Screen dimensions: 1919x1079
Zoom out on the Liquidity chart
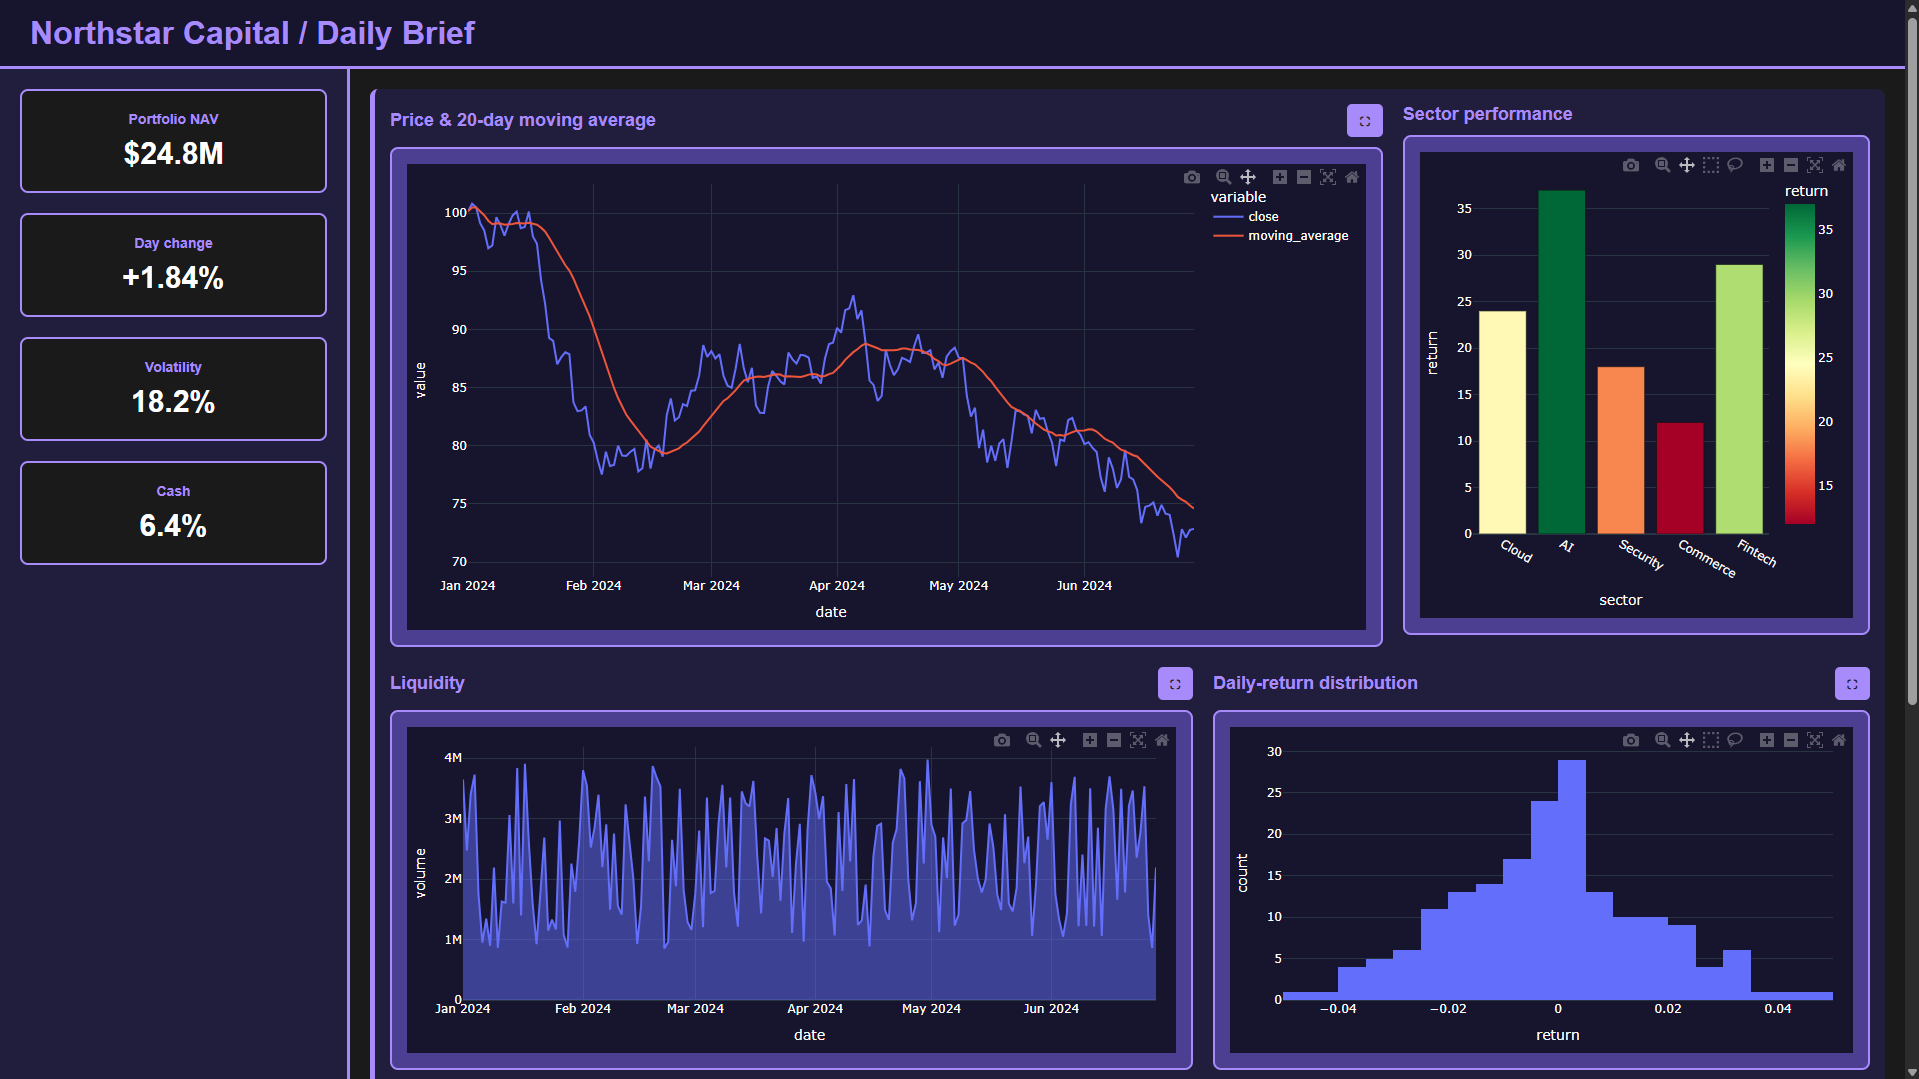1114,740
